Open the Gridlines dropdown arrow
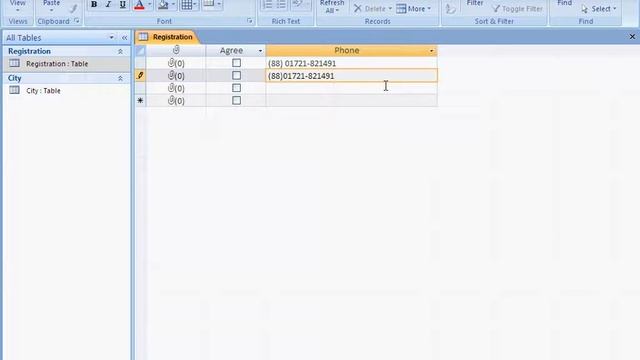640x360 pixels. pyautogui.click(x=195, y=5)
